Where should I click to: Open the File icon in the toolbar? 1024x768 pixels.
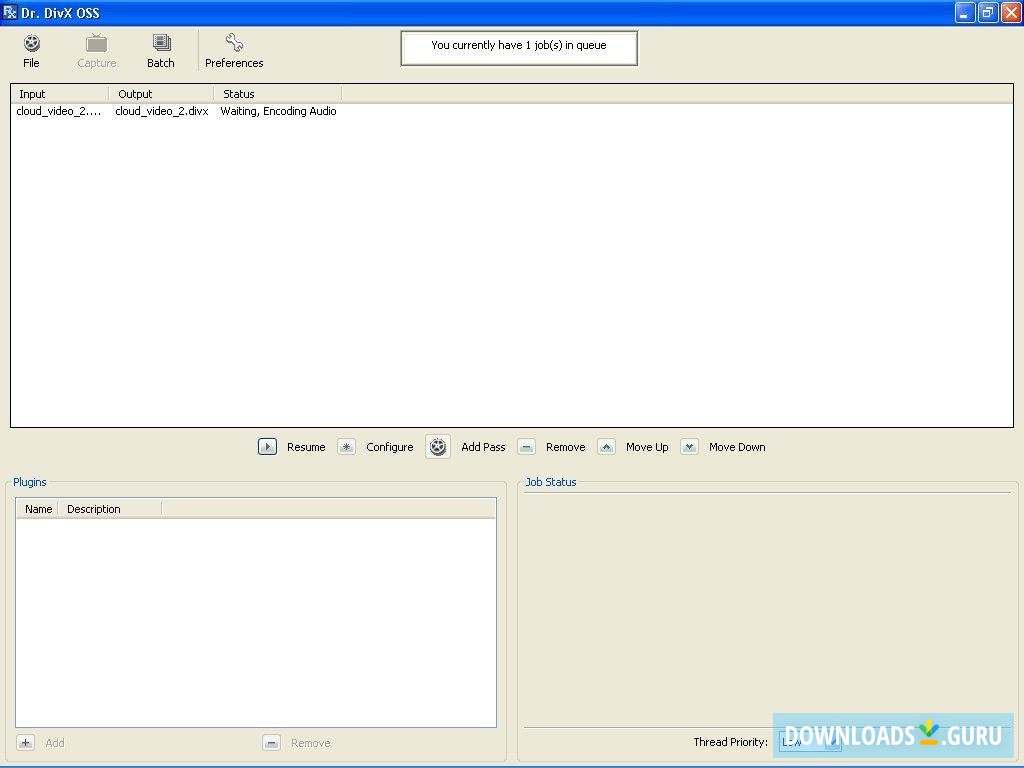click(31, 41)
